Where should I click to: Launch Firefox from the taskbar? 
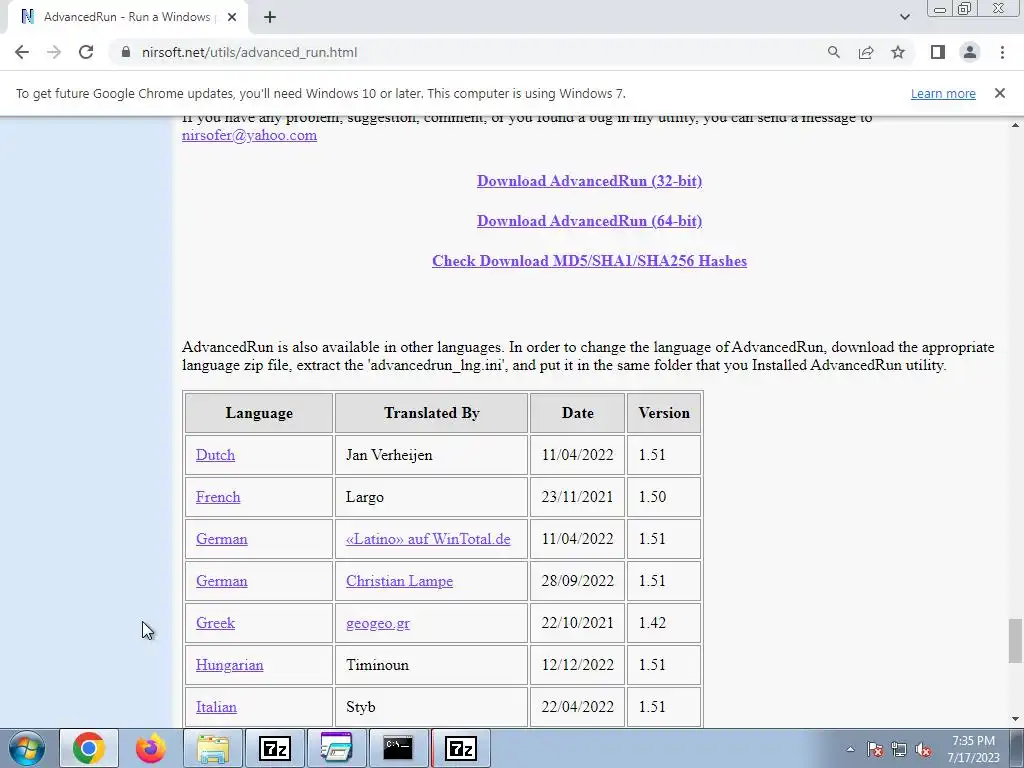tap(151, 748)
